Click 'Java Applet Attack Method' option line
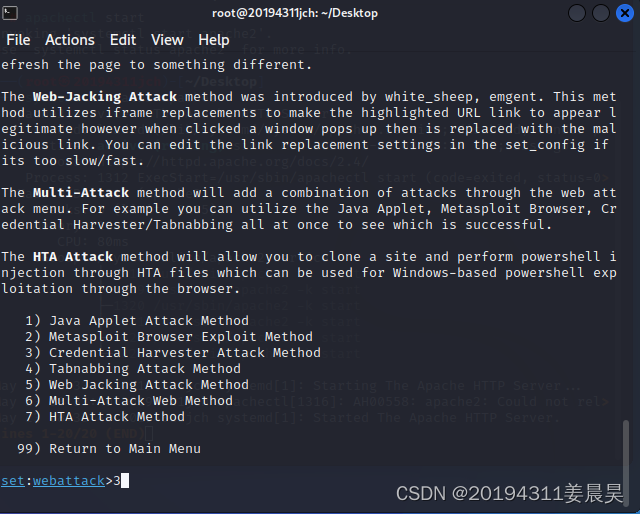This screenshot has width=640, height=514. (137, 320)
